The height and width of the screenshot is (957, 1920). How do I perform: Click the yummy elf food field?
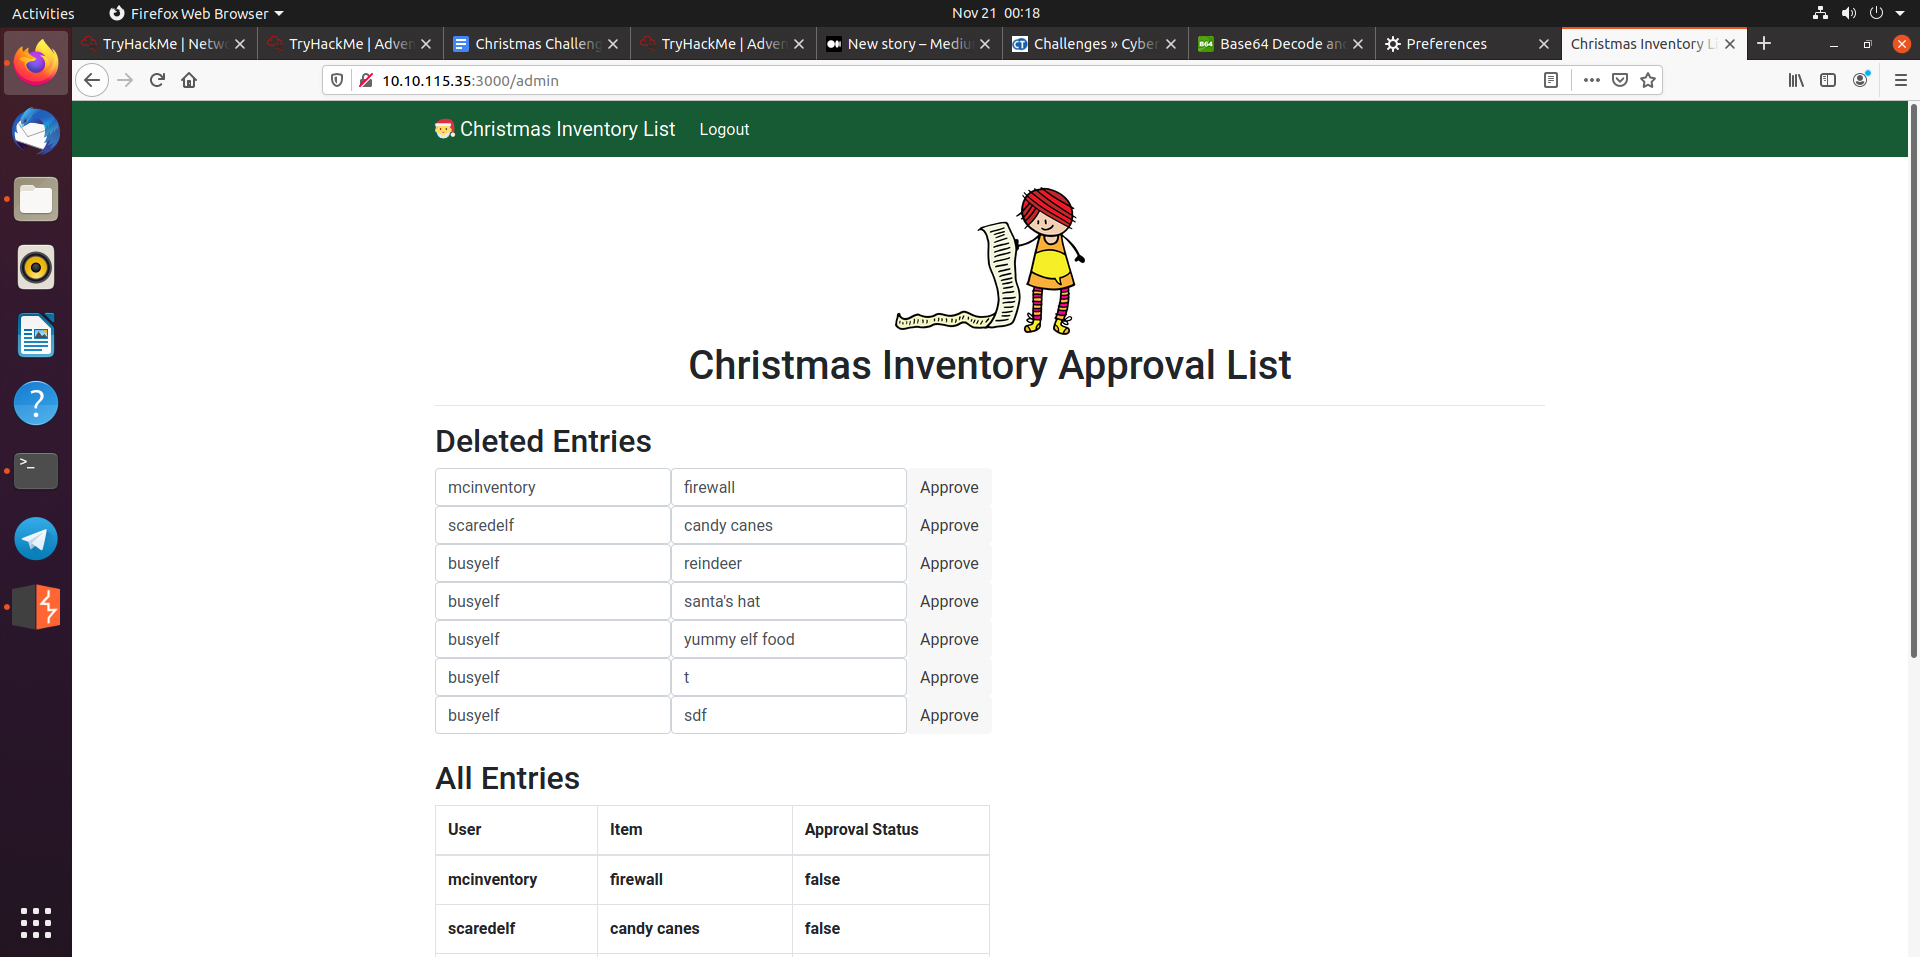pos(789,639)
